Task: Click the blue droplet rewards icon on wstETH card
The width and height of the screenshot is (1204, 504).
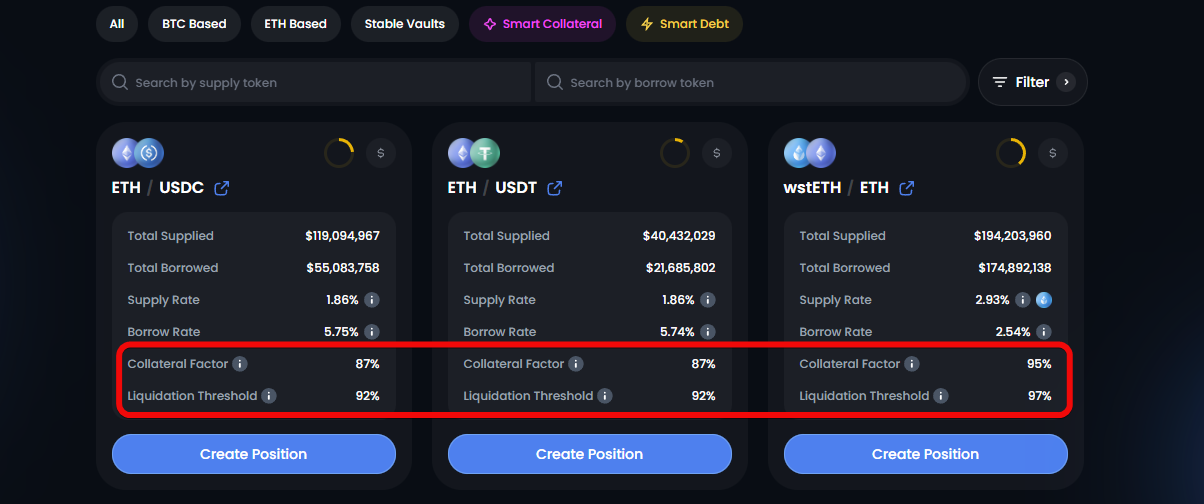Action: (1042, 300)
